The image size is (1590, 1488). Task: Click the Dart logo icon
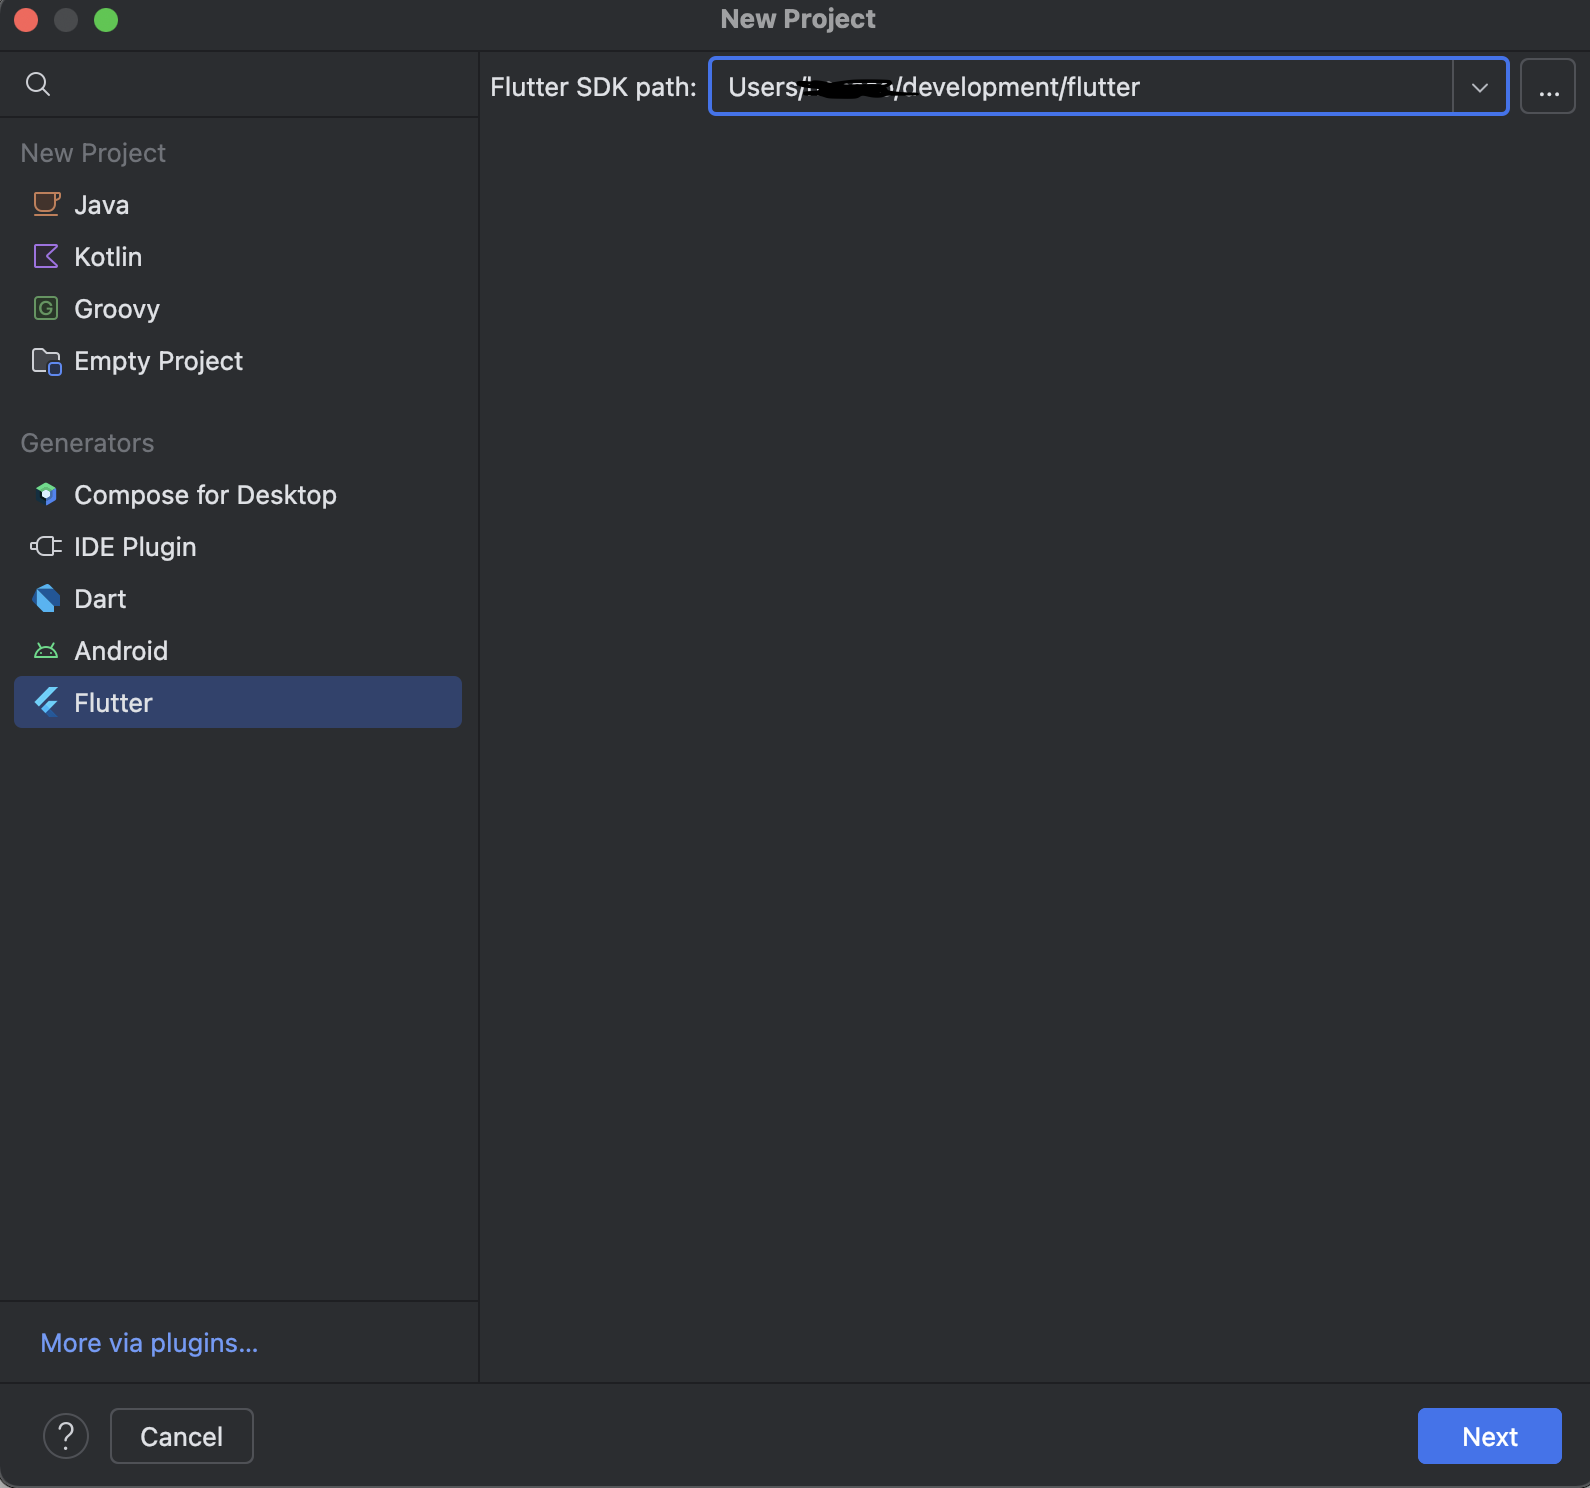point(46,598)
